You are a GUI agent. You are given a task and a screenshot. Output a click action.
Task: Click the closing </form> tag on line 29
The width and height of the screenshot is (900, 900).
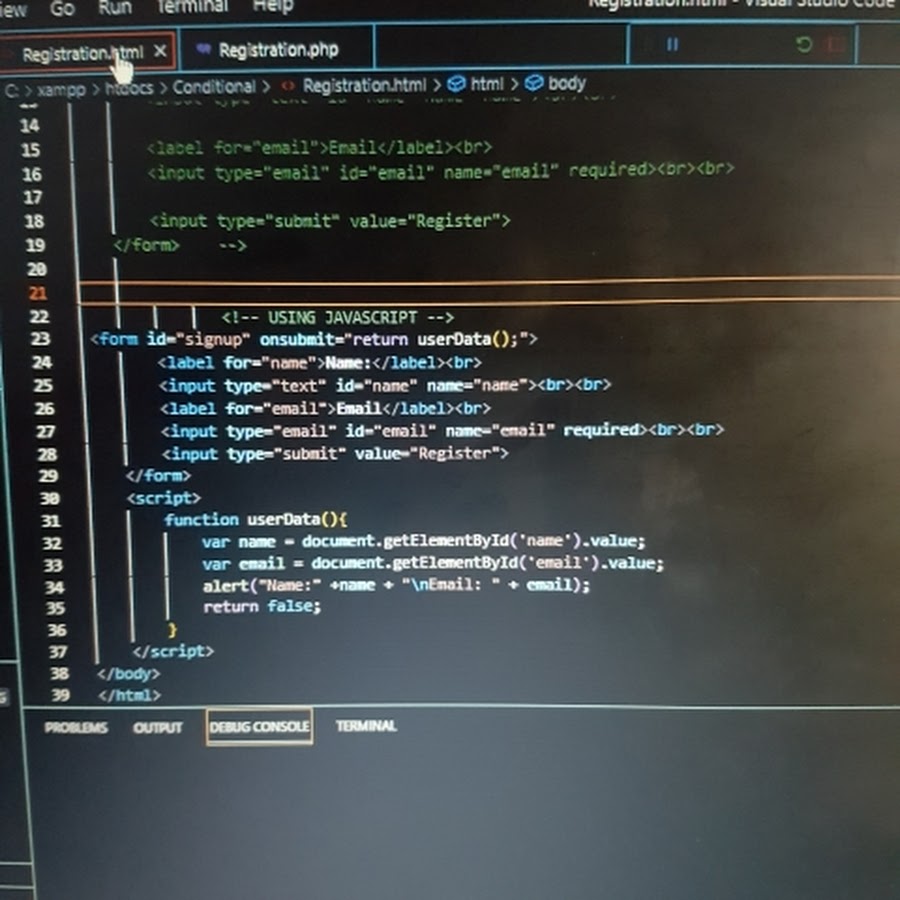[158, 475]
